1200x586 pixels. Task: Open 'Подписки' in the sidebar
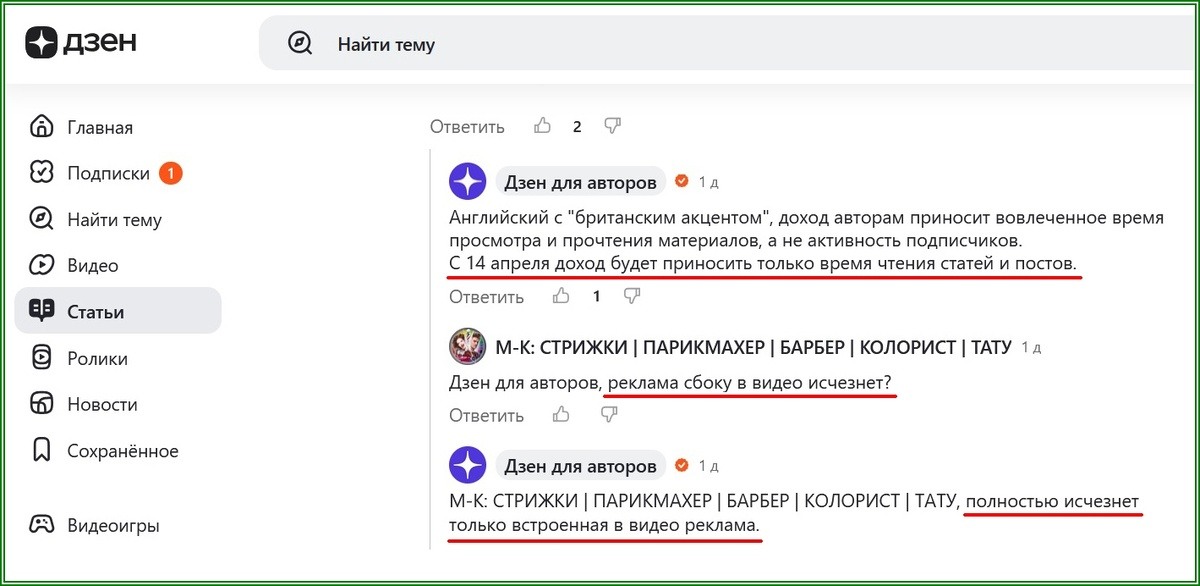pos(118,173)
